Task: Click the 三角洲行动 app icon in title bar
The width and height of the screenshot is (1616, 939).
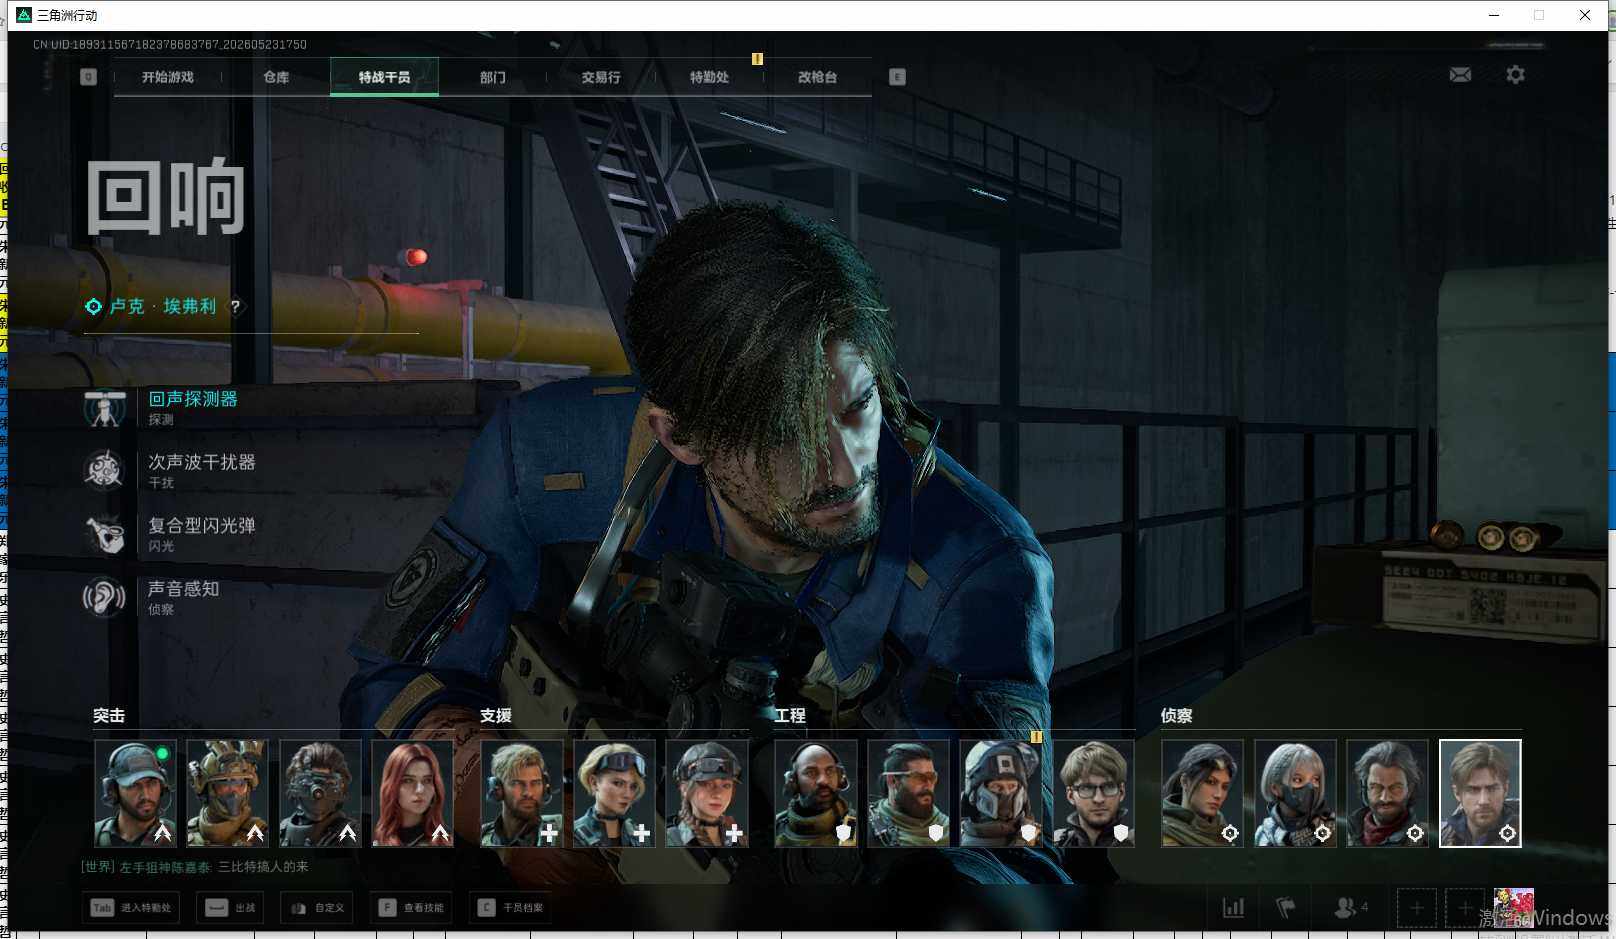Action: pos(24,15)
